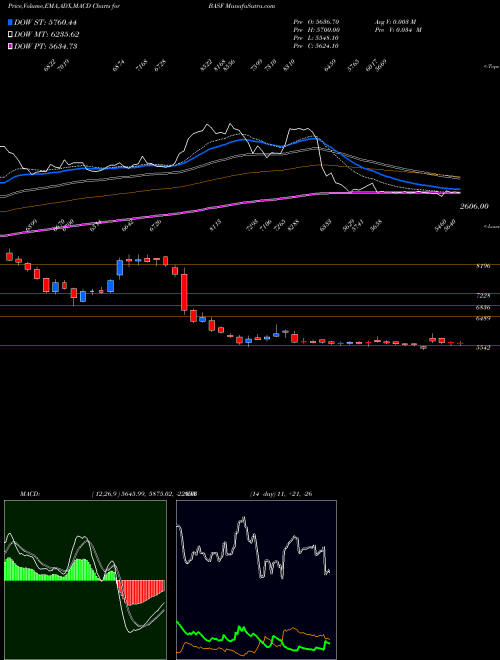Click the 6822 top value label
This screenshot has height=660, width=500.
point(50,66)
